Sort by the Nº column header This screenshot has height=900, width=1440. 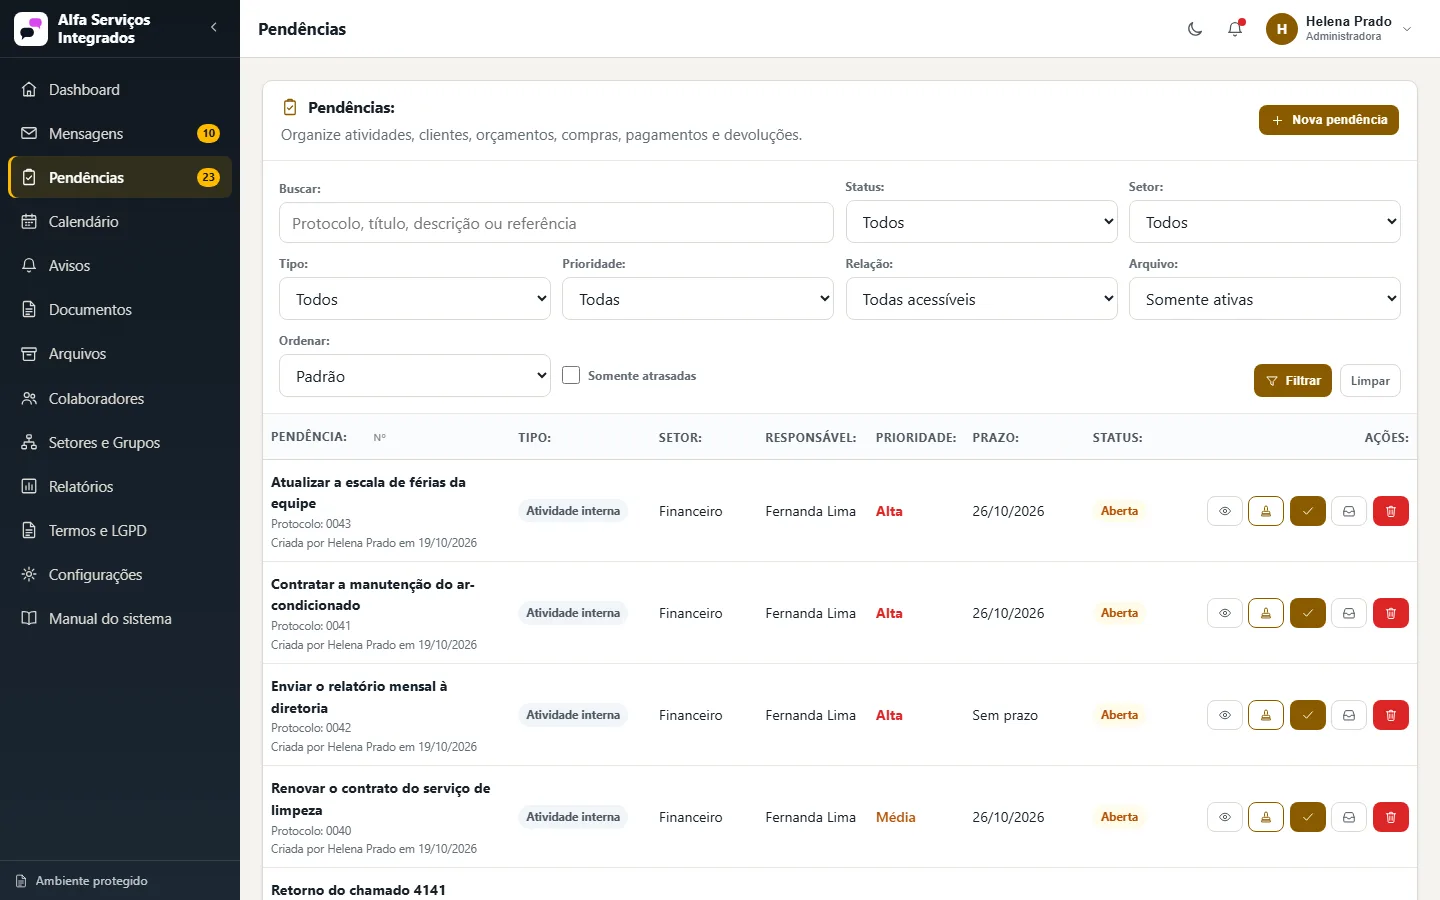tap(380, 438)
